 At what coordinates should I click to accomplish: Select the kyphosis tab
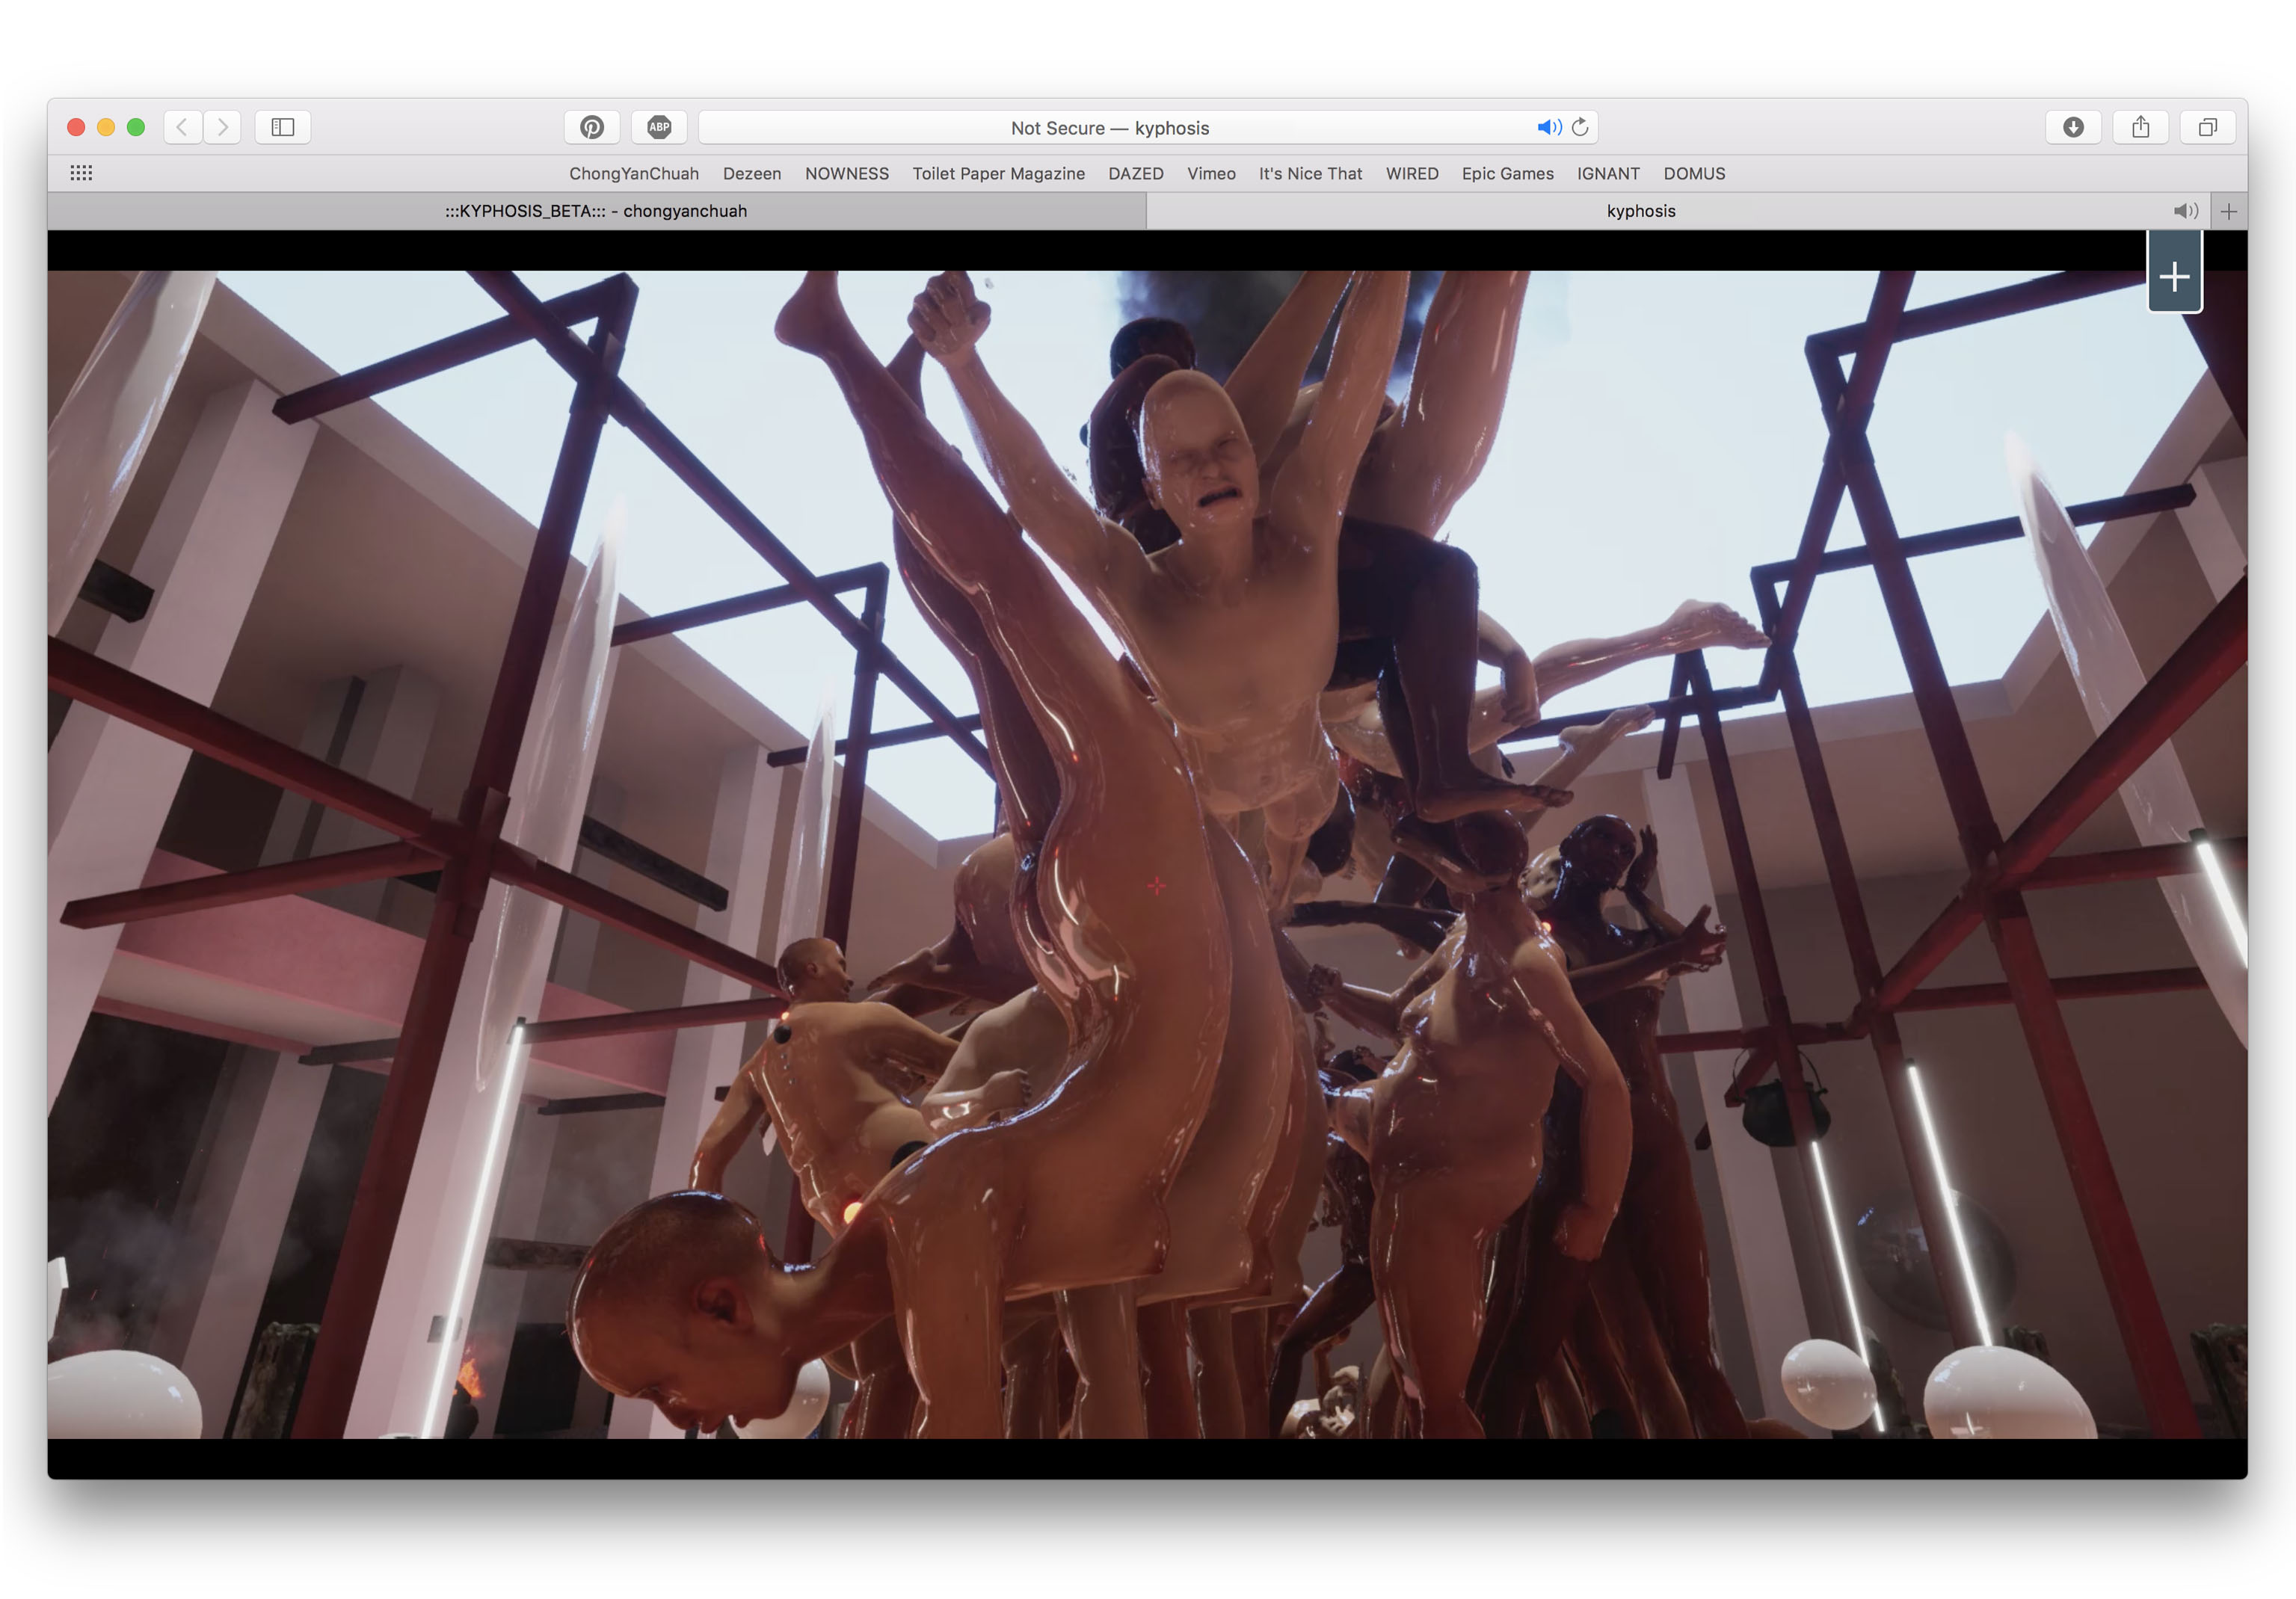click(x=1640, y=211)
